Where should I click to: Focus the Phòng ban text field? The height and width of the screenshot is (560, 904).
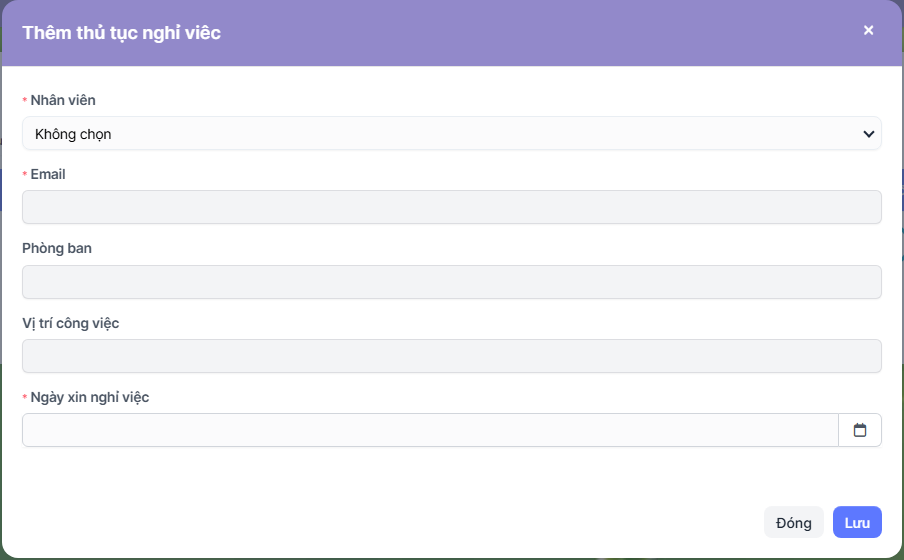pyautogui.click(x=451, y=282)
